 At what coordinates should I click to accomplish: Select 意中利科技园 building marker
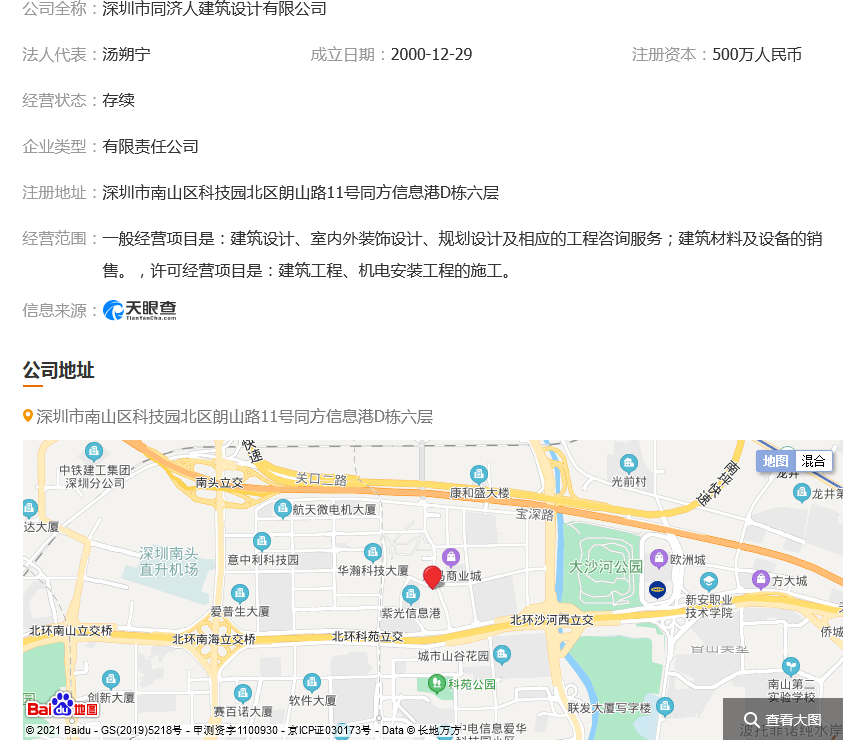[262, 542]
